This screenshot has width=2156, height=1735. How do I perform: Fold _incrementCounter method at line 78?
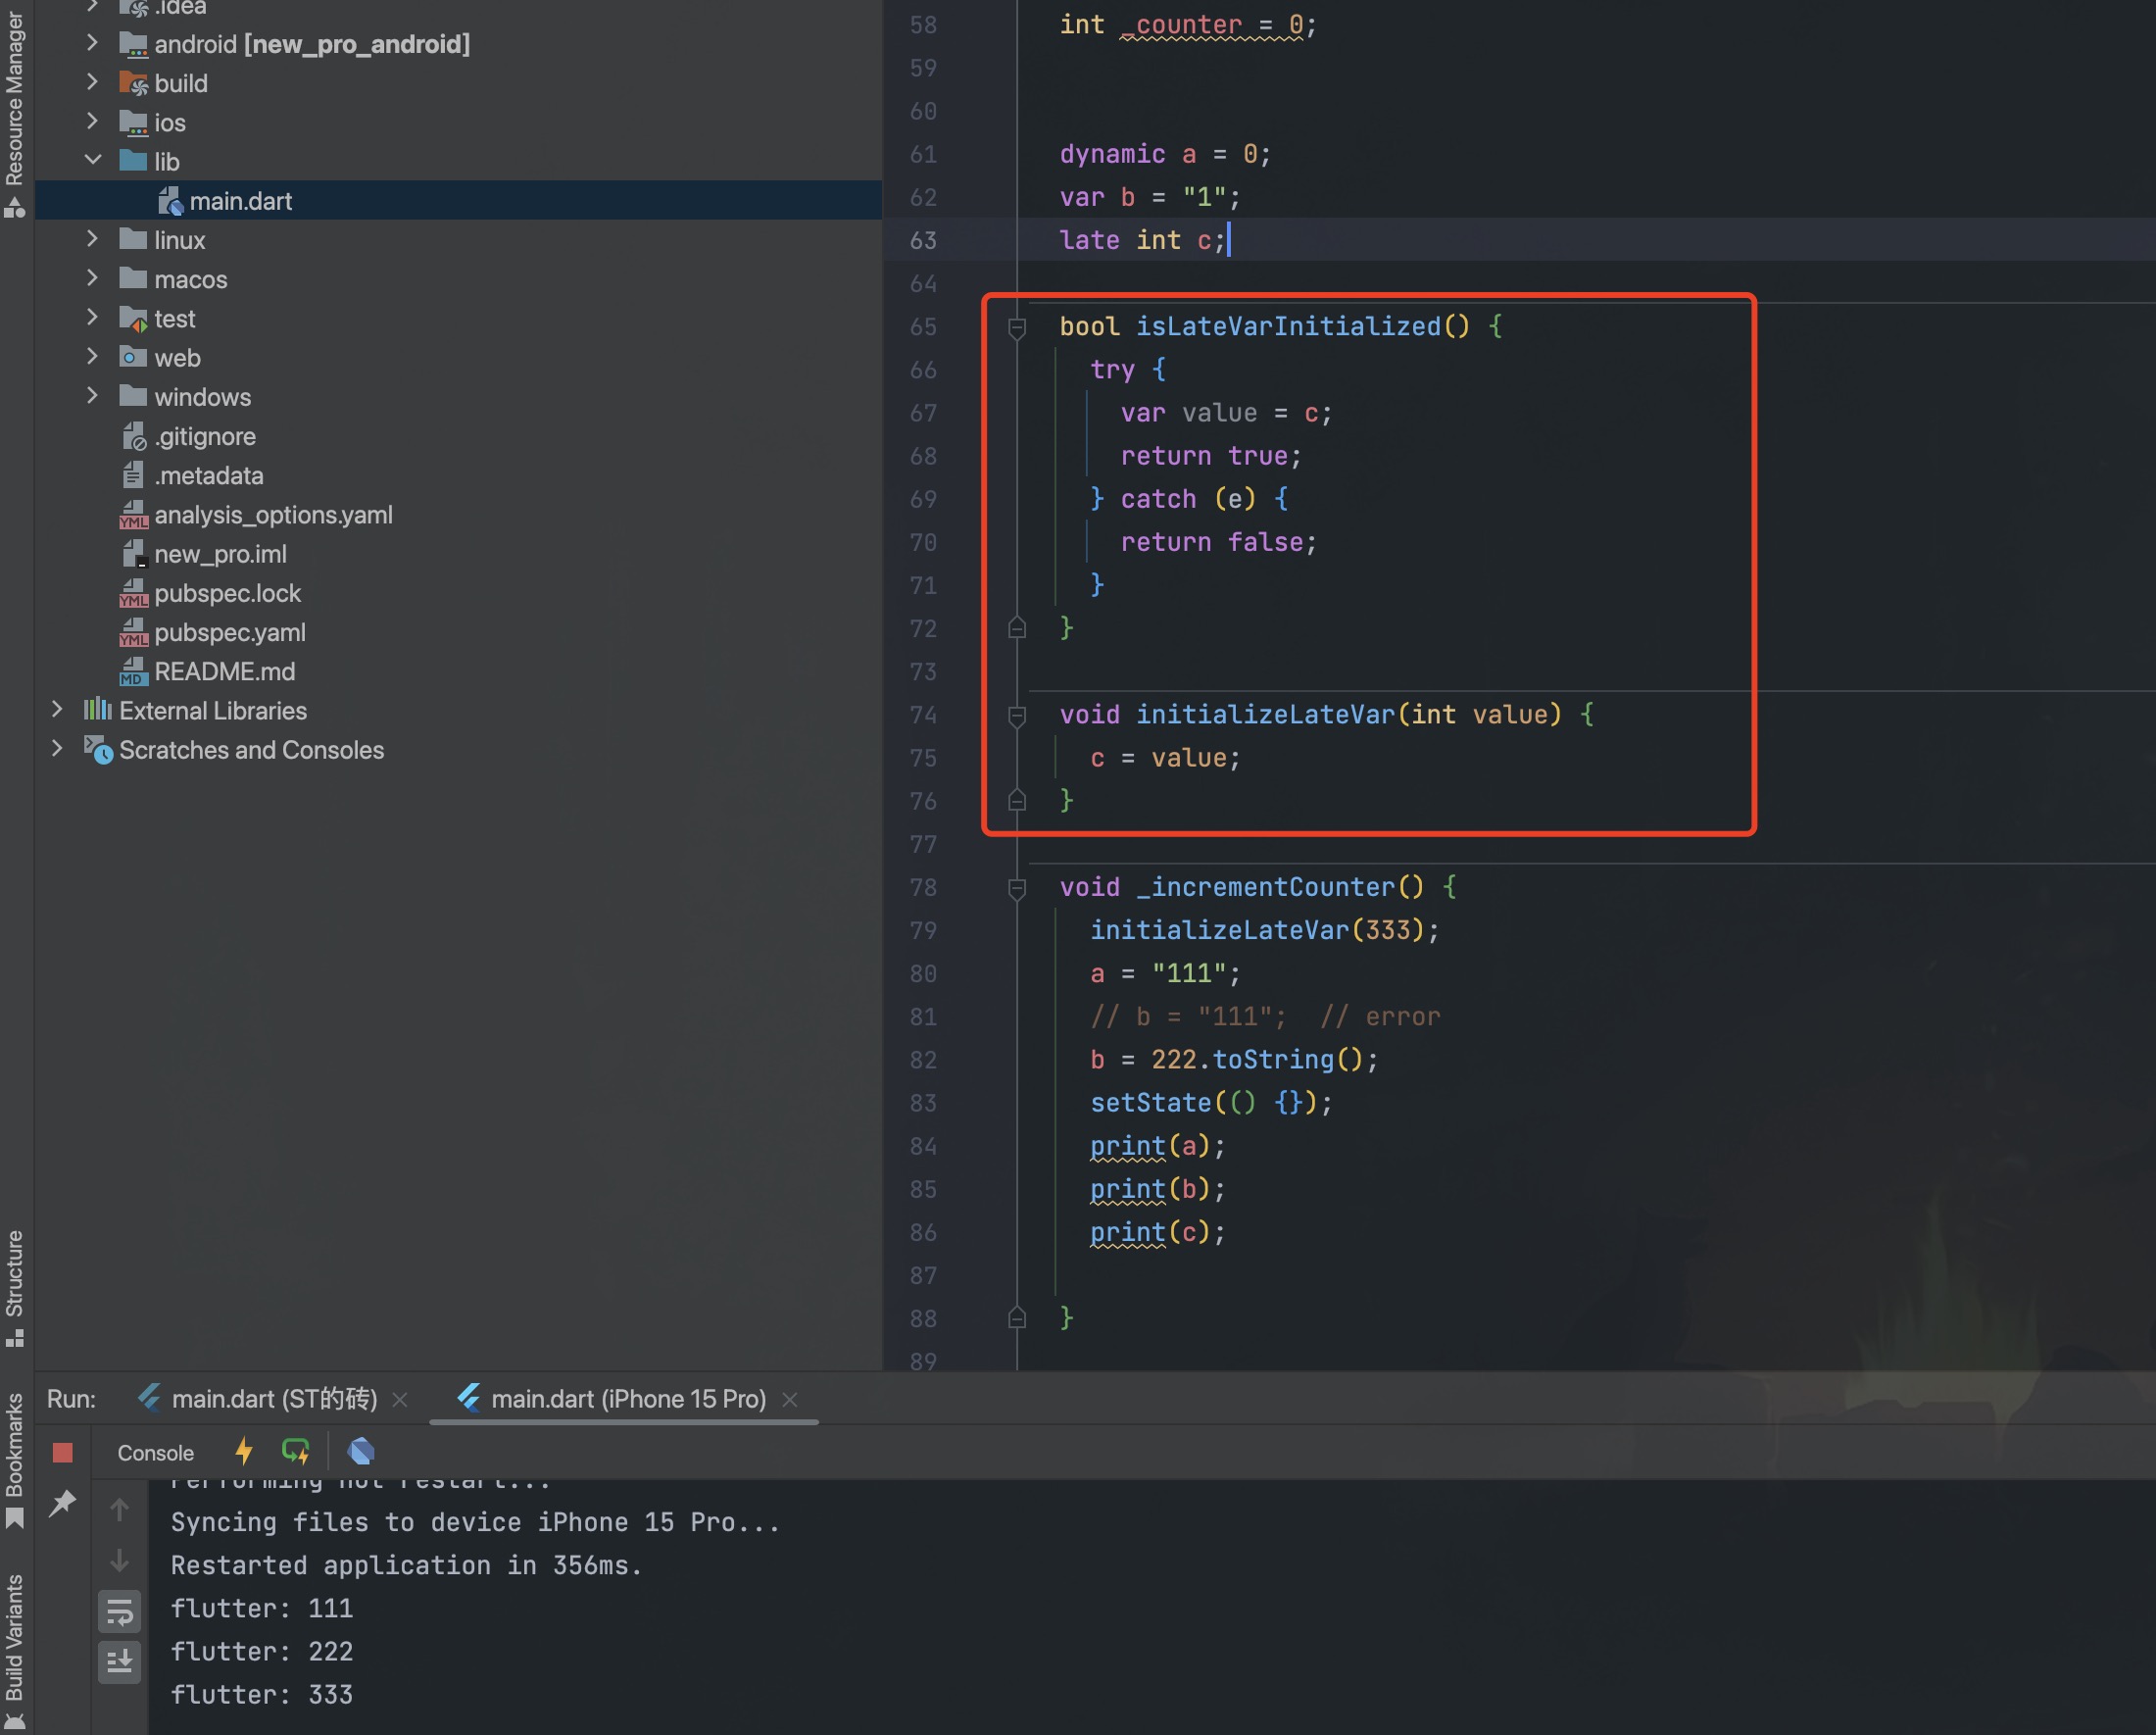(1017, 888)
